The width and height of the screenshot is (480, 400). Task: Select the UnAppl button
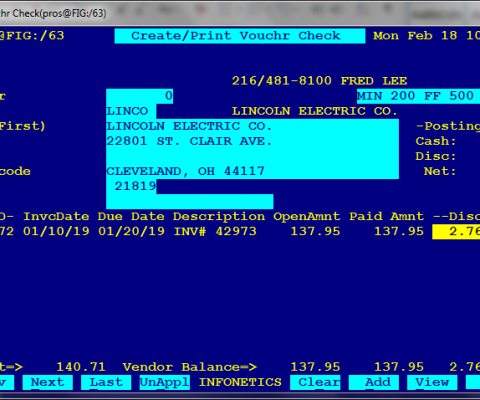pos(165,382)
